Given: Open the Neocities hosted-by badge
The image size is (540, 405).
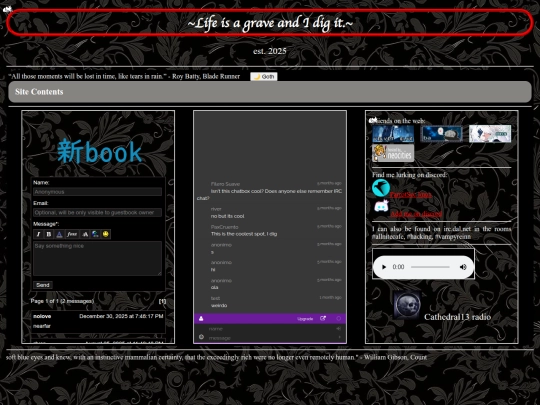Looking at the screenshot, I should 393,153.
